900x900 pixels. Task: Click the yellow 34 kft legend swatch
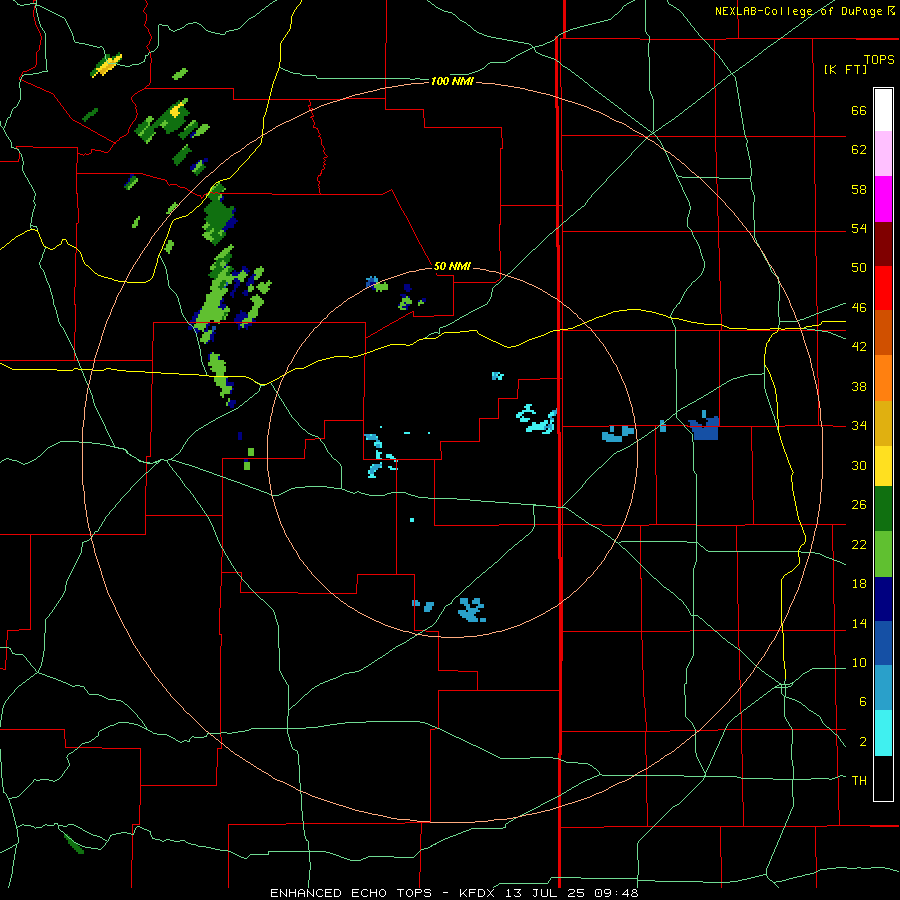click(x=883, y=465)
